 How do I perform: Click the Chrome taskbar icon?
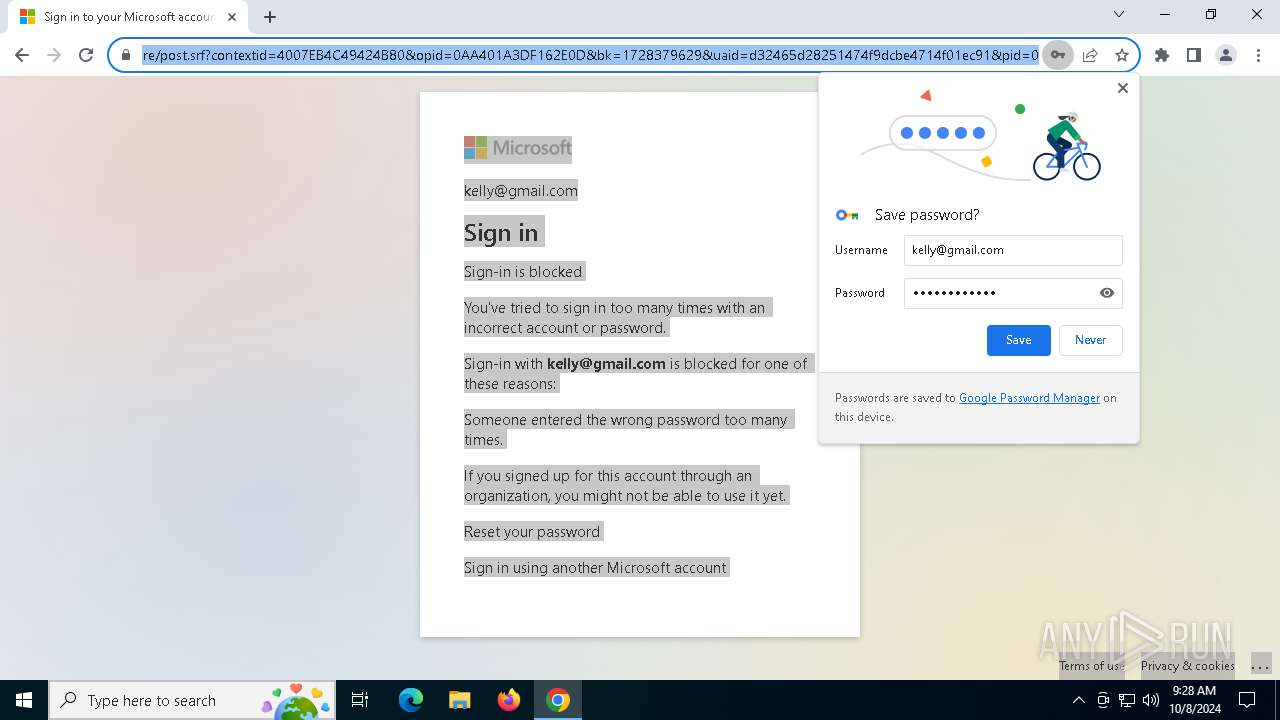[x=558, y=700]
